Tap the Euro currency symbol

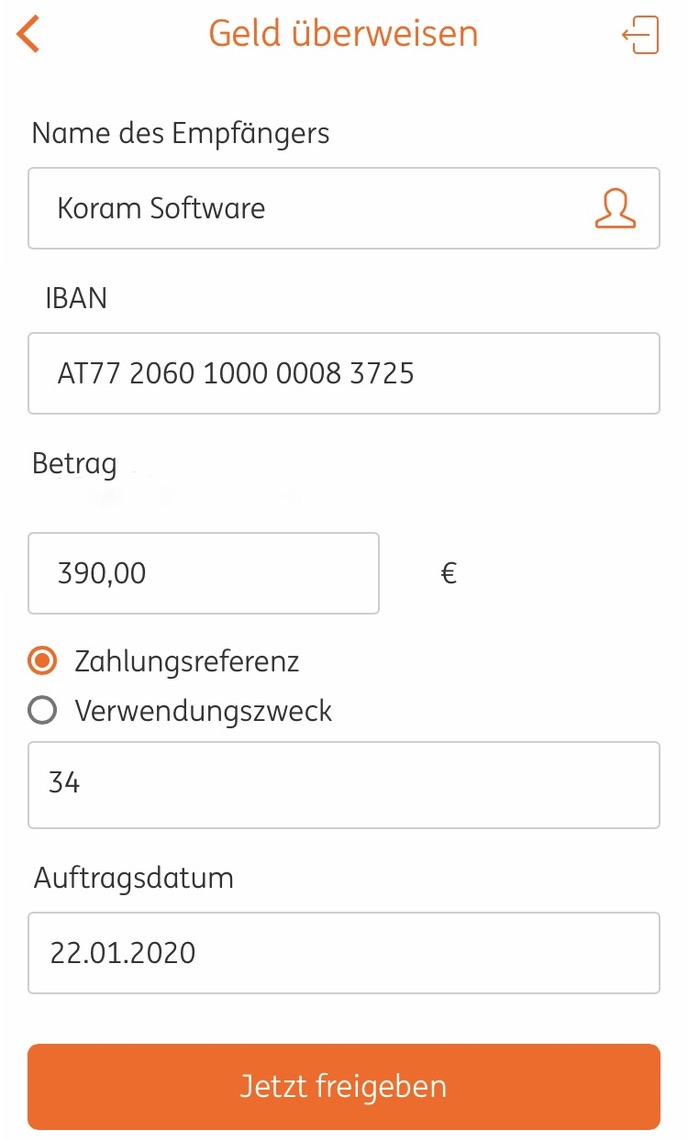(448, 573)
